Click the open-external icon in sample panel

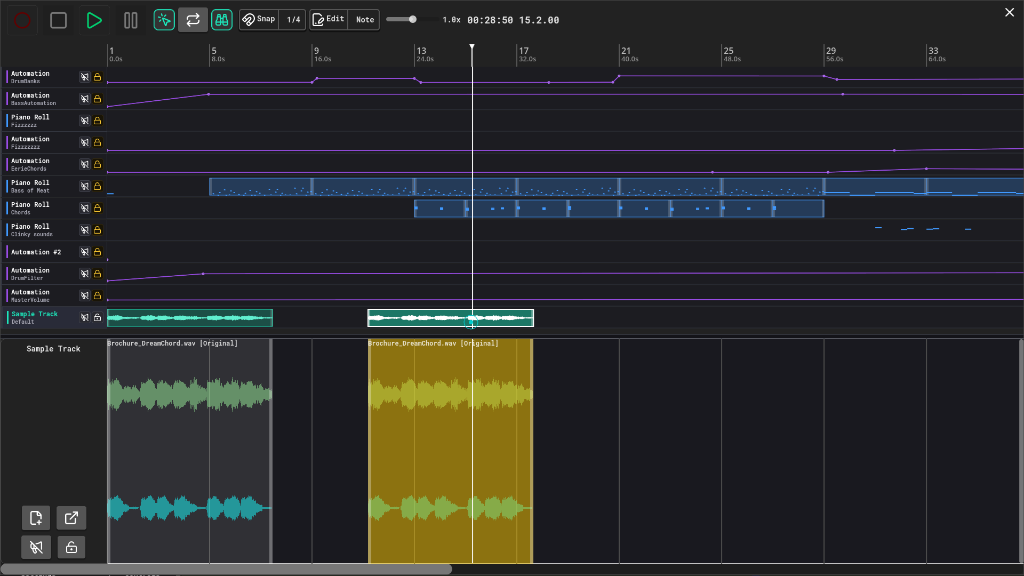pyautogui.click(x=71, y=518)
